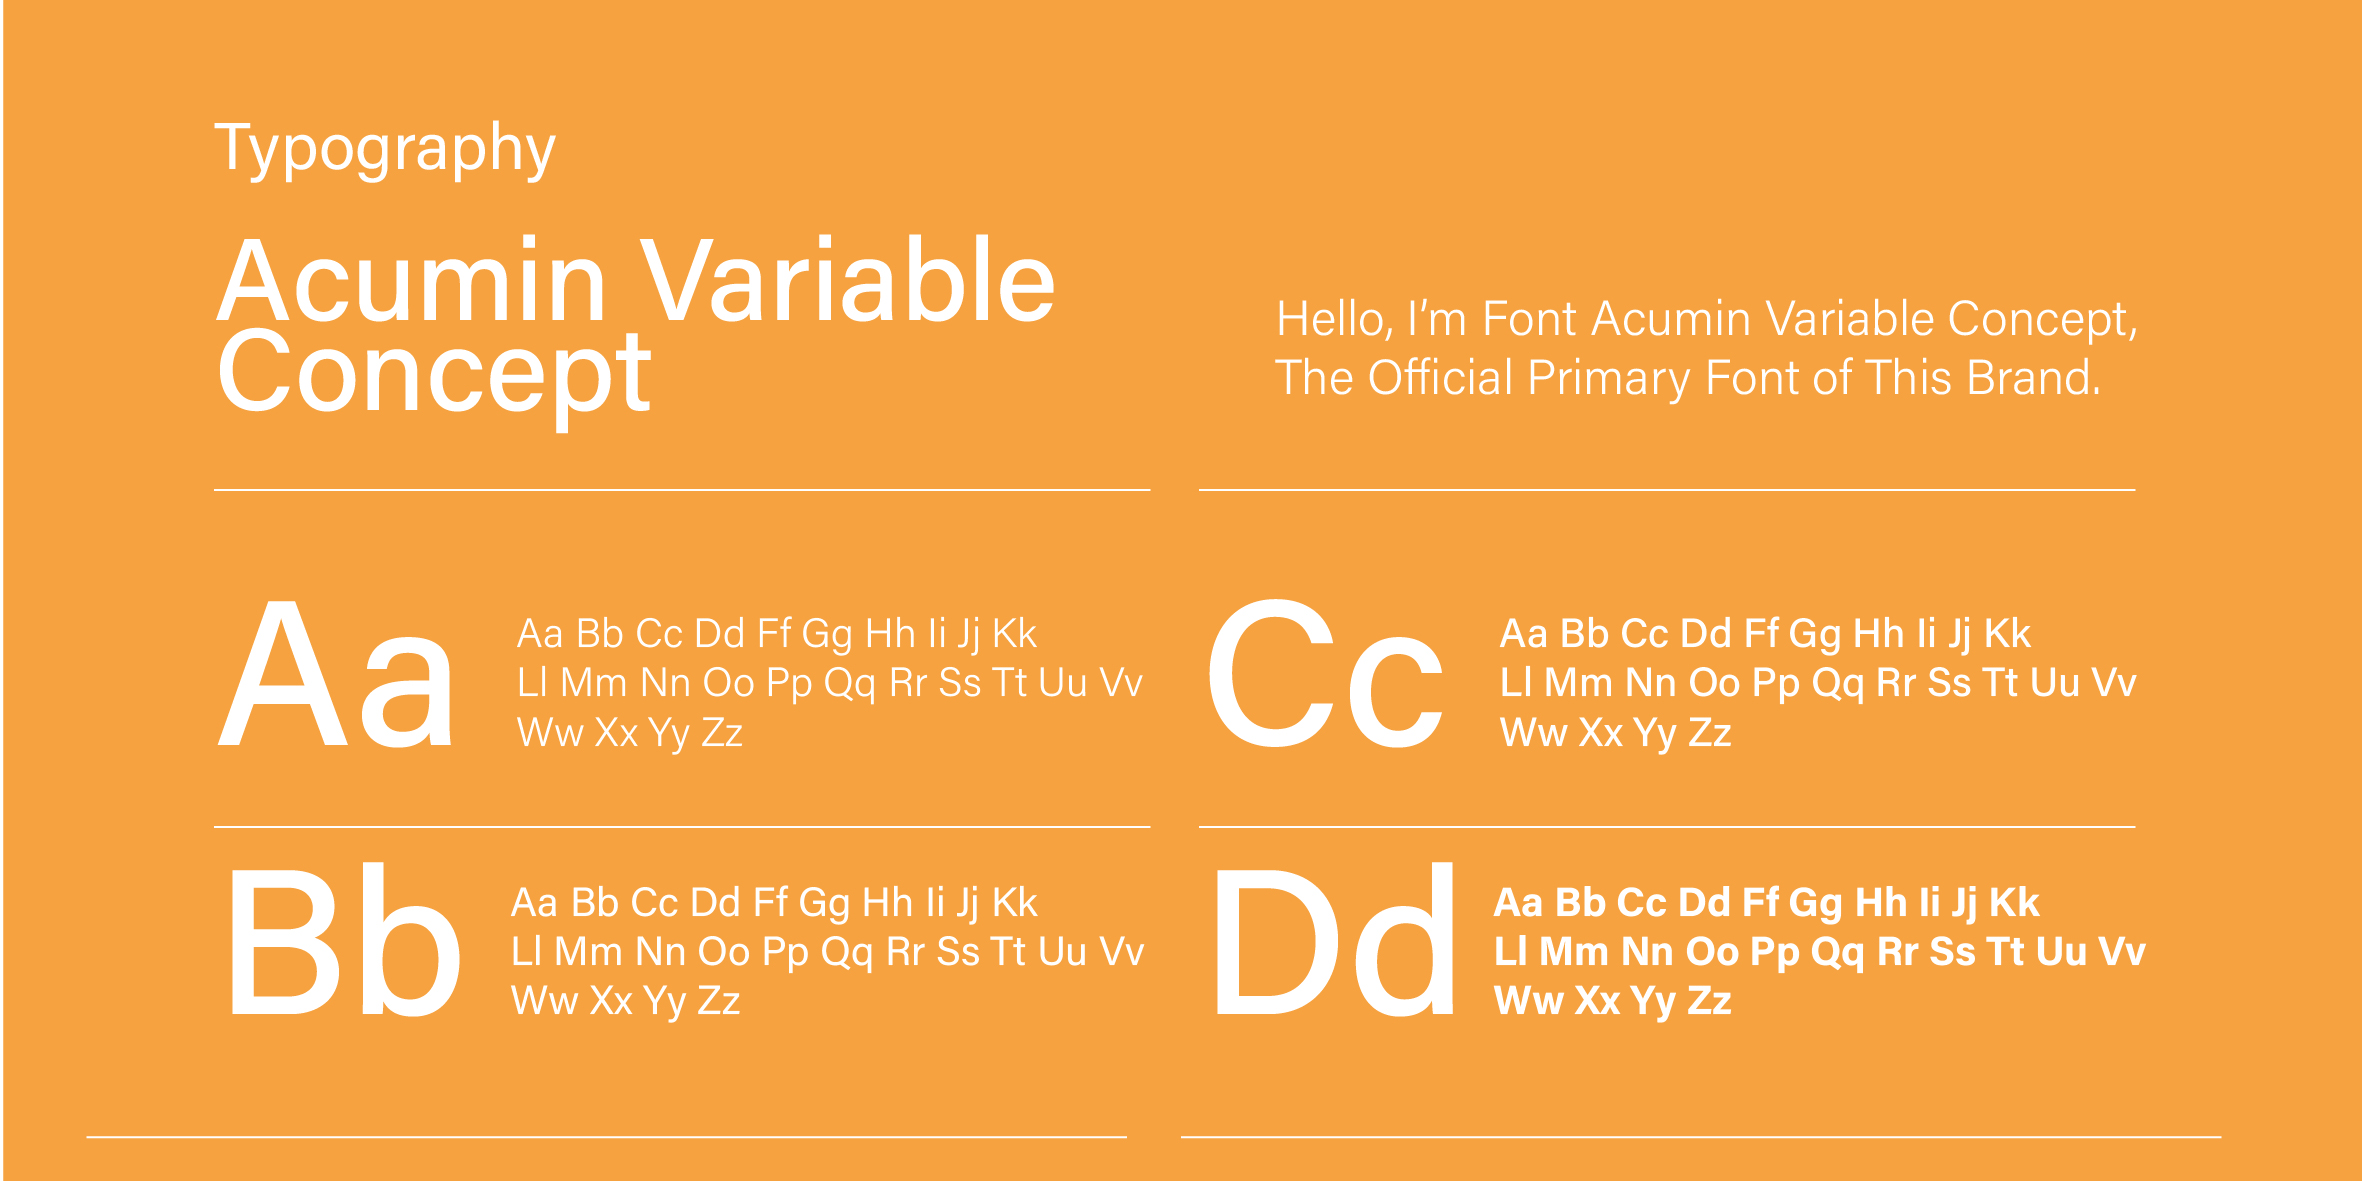The image size is (2362, 1181).
Task: Click the large word "Concept" in the title
Action: tap(434, 374)
